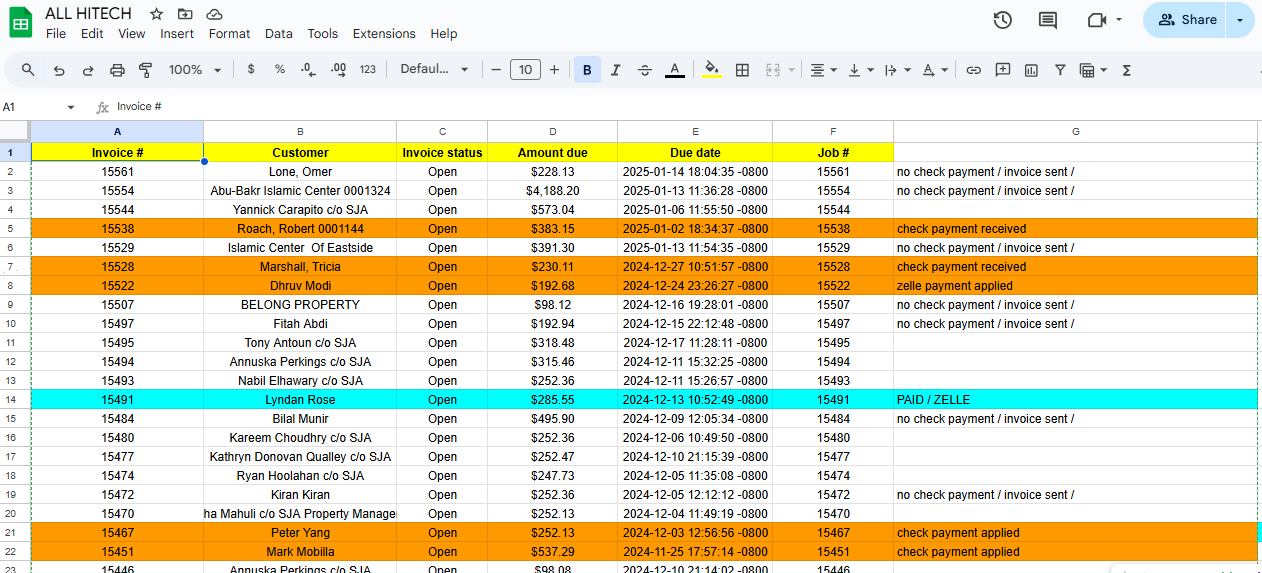Click the Print icon

(x=117, y=70)
